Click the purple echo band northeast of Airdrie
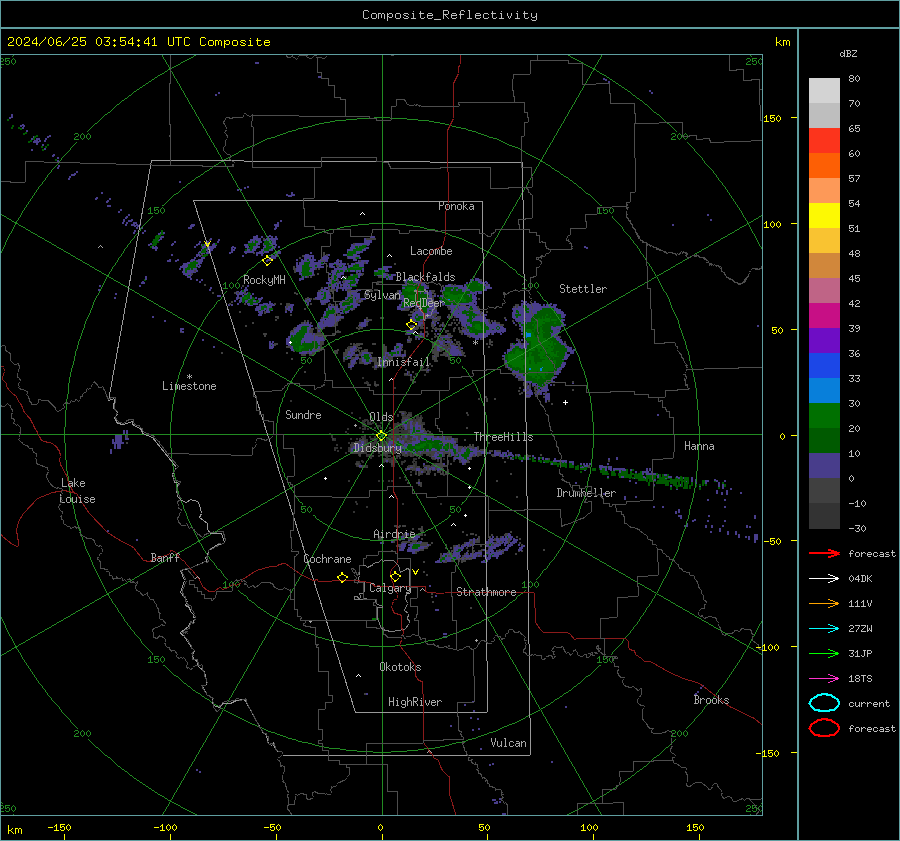The width and height of the screenshot is (900, 841). click(481, 547)
